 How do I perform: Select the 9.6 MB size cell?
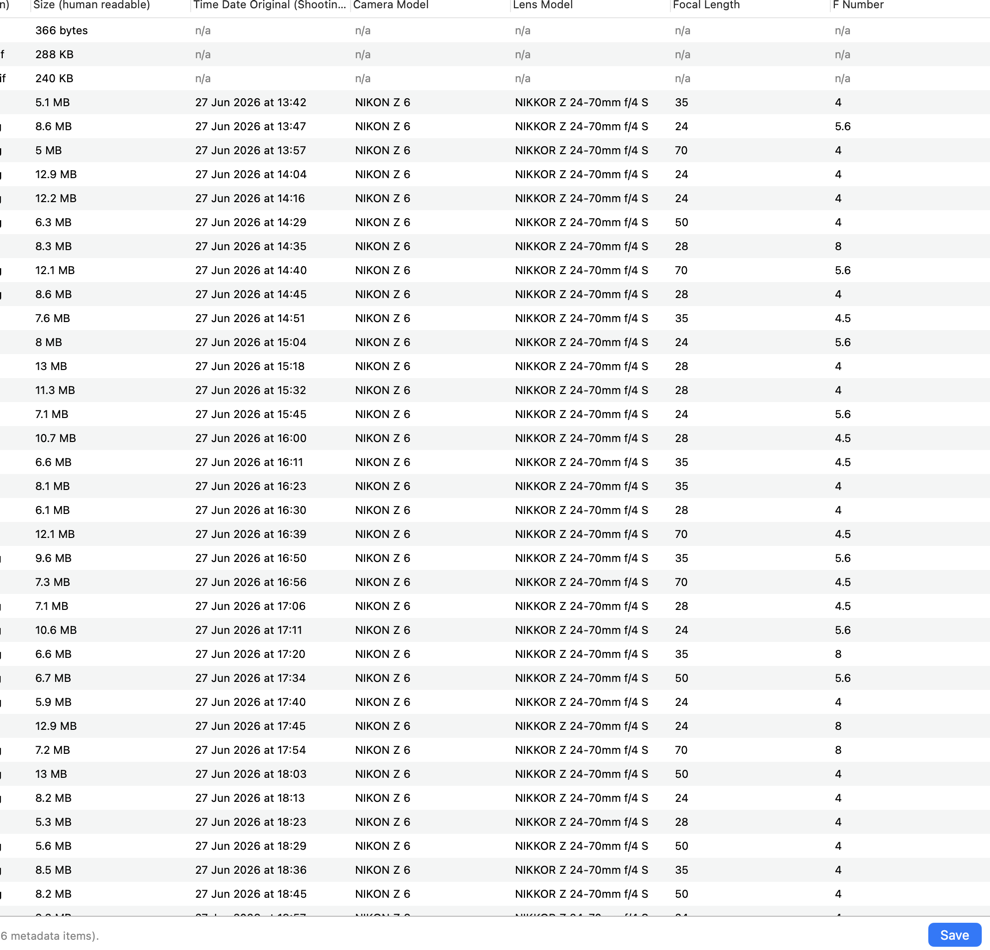[53, 558]
